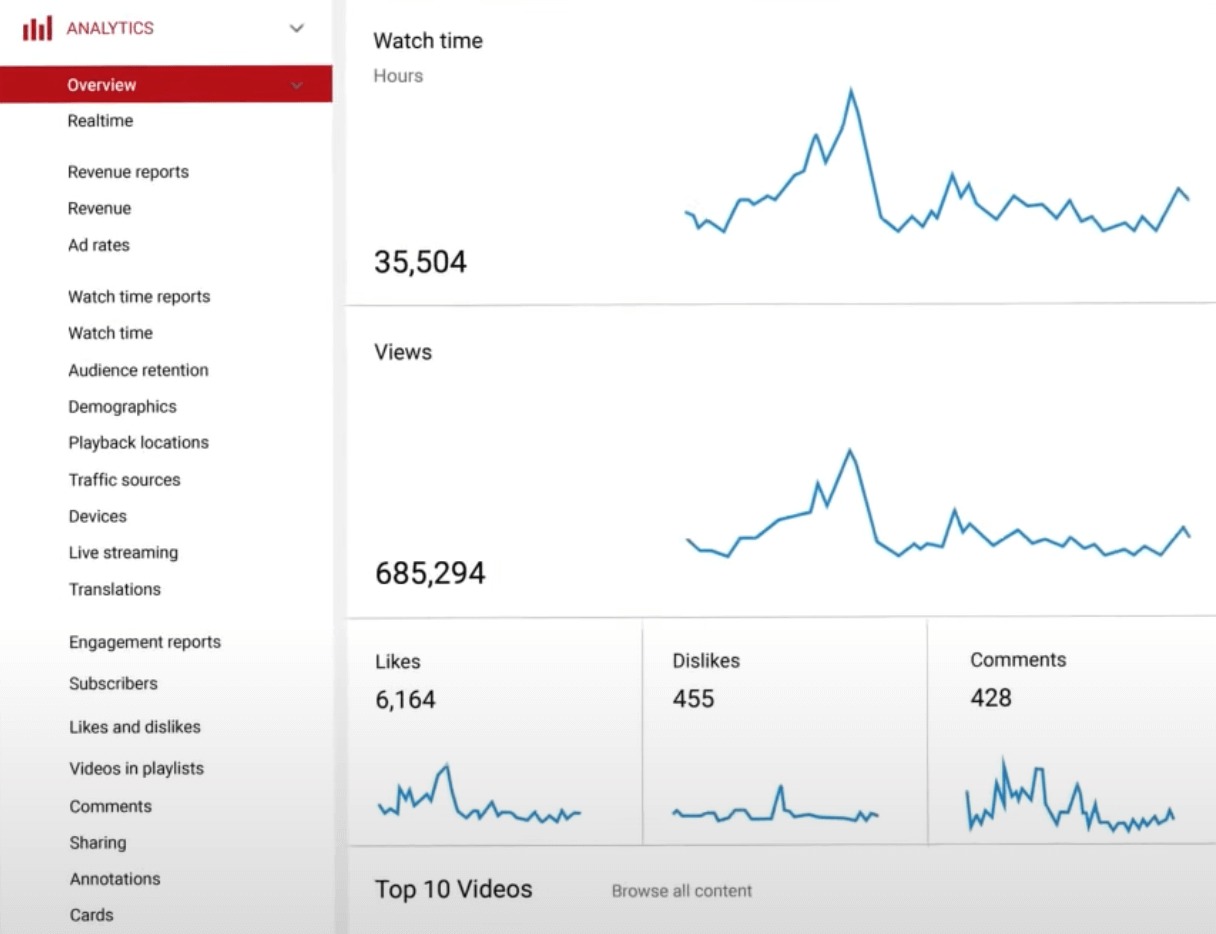Select Live streaming in sidebar
Screen dimensions: 1216x934
tap(123, 553)
